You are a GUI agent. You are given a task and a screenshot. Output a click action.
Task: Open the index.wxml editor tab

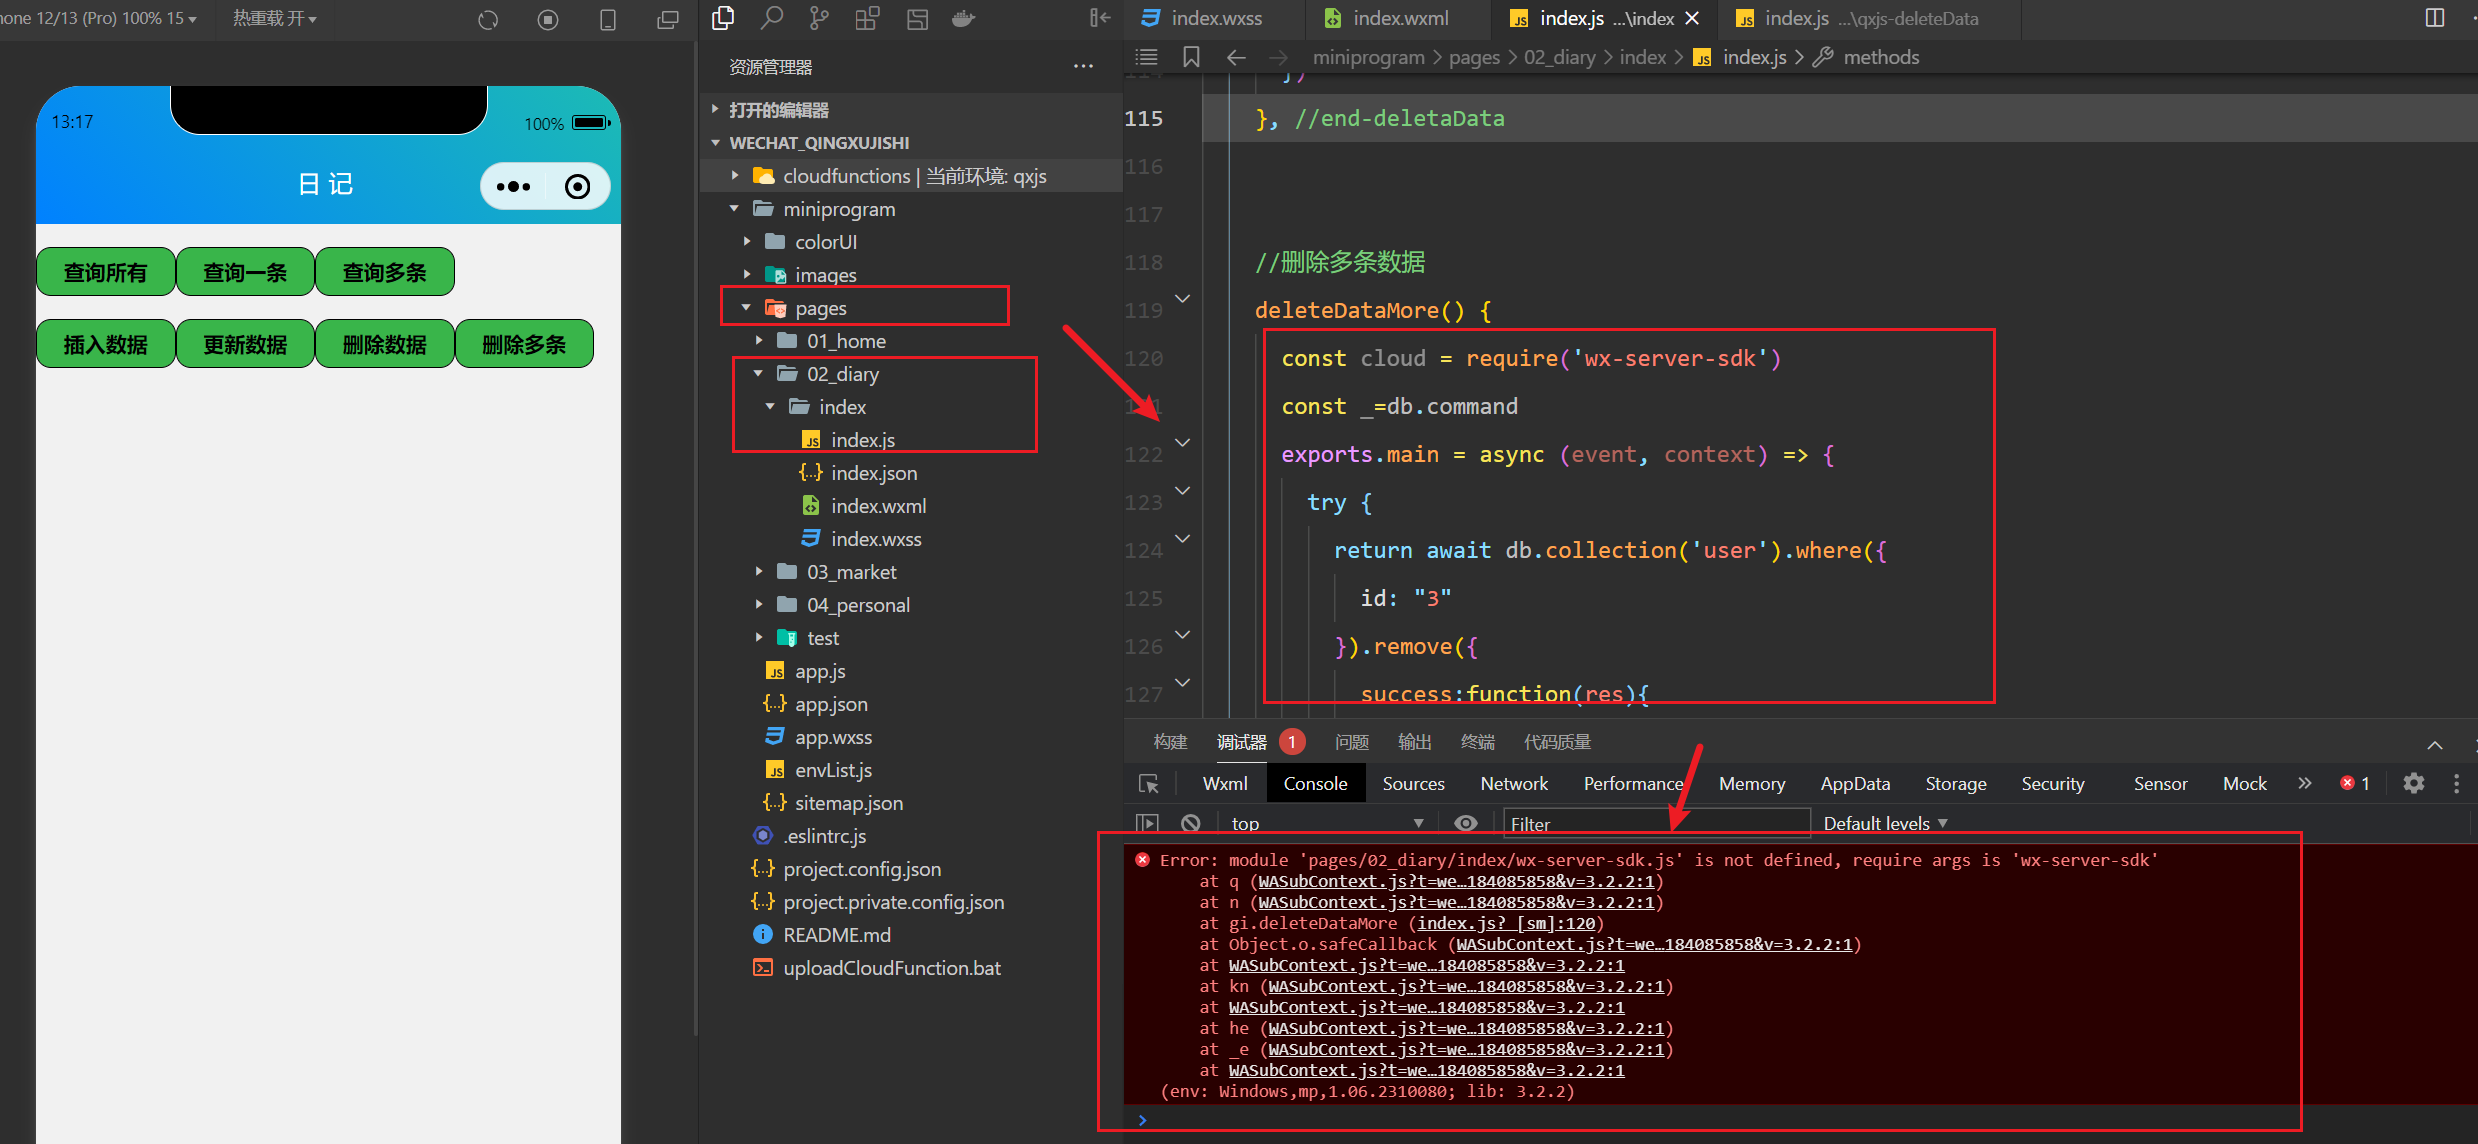1399,18
